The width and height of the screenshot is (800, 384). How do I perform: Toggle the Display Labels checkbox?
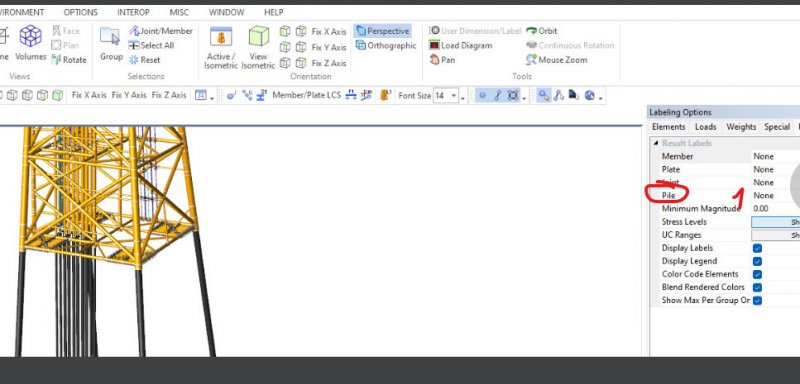point(757,248)
